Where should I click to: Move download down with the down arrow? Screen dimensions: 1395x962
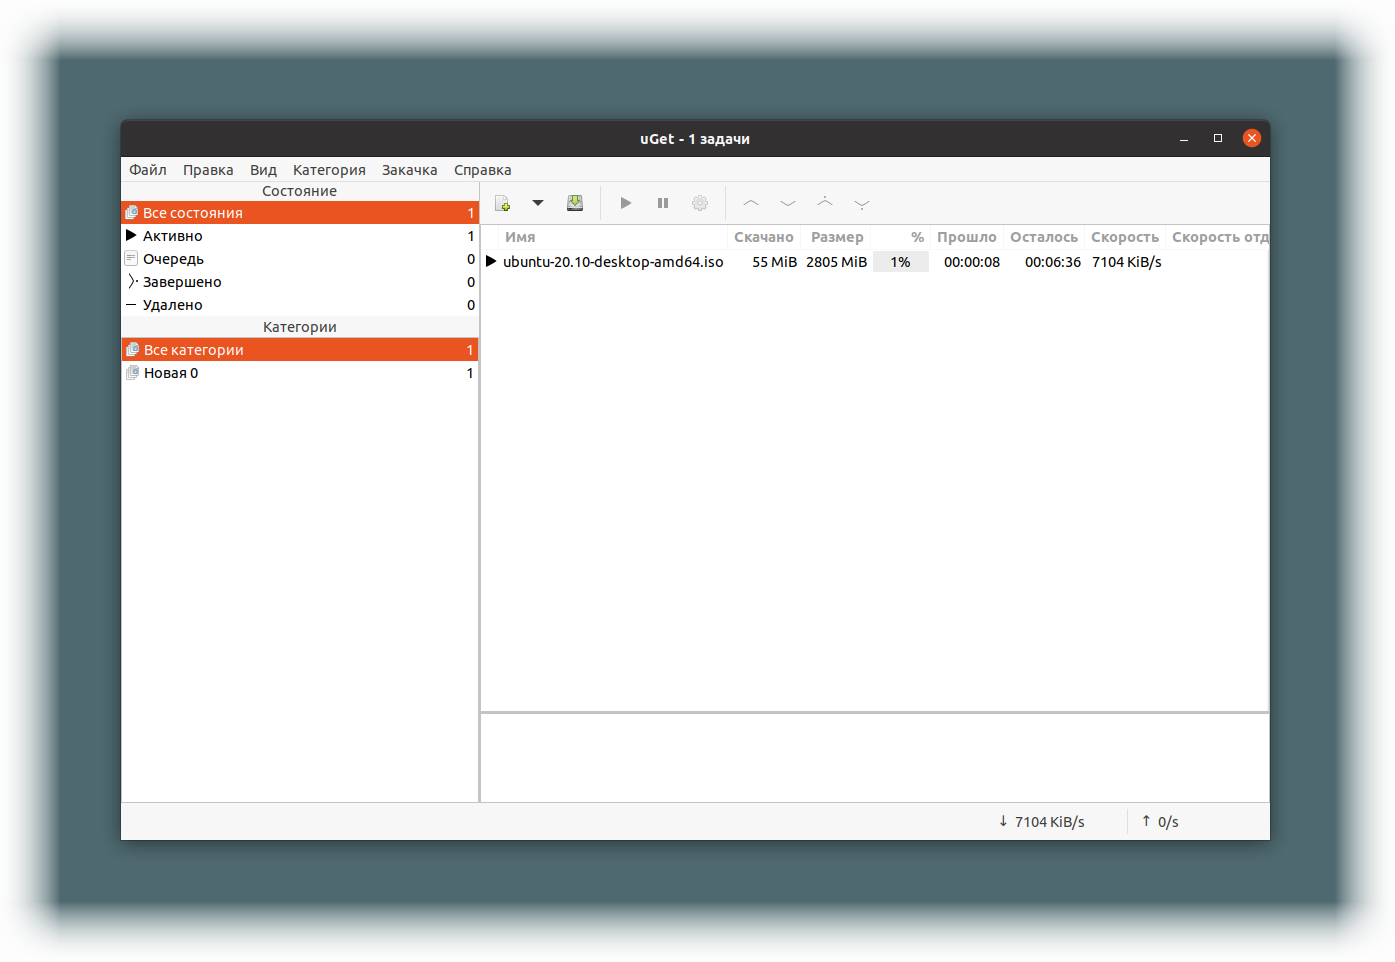click(x=788, y=203)
